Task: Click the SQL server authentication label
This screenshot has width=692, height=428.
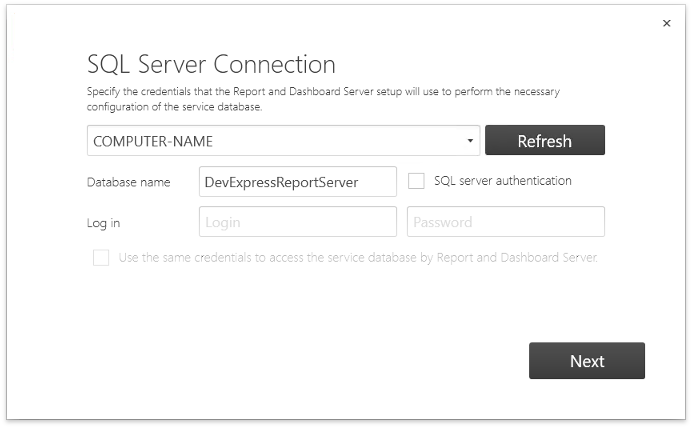Action: coord(503,180)
